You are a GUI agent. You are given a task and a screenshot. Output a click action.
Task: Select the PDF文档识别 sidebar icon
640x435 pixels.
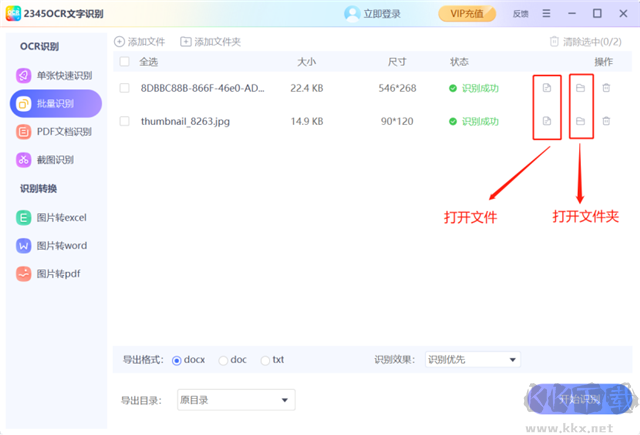(x=23, y=131)
